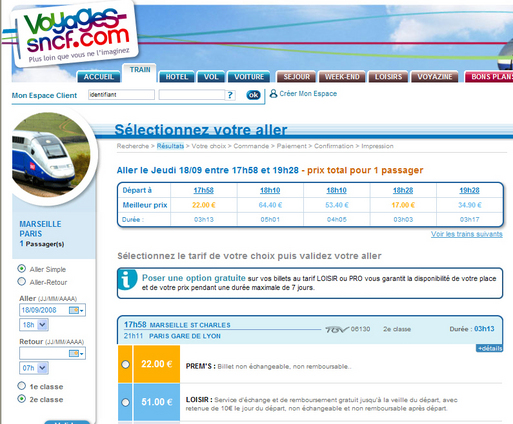Select the 18h28 departure time link
This screenshot has width=513, height=424.
403,190
